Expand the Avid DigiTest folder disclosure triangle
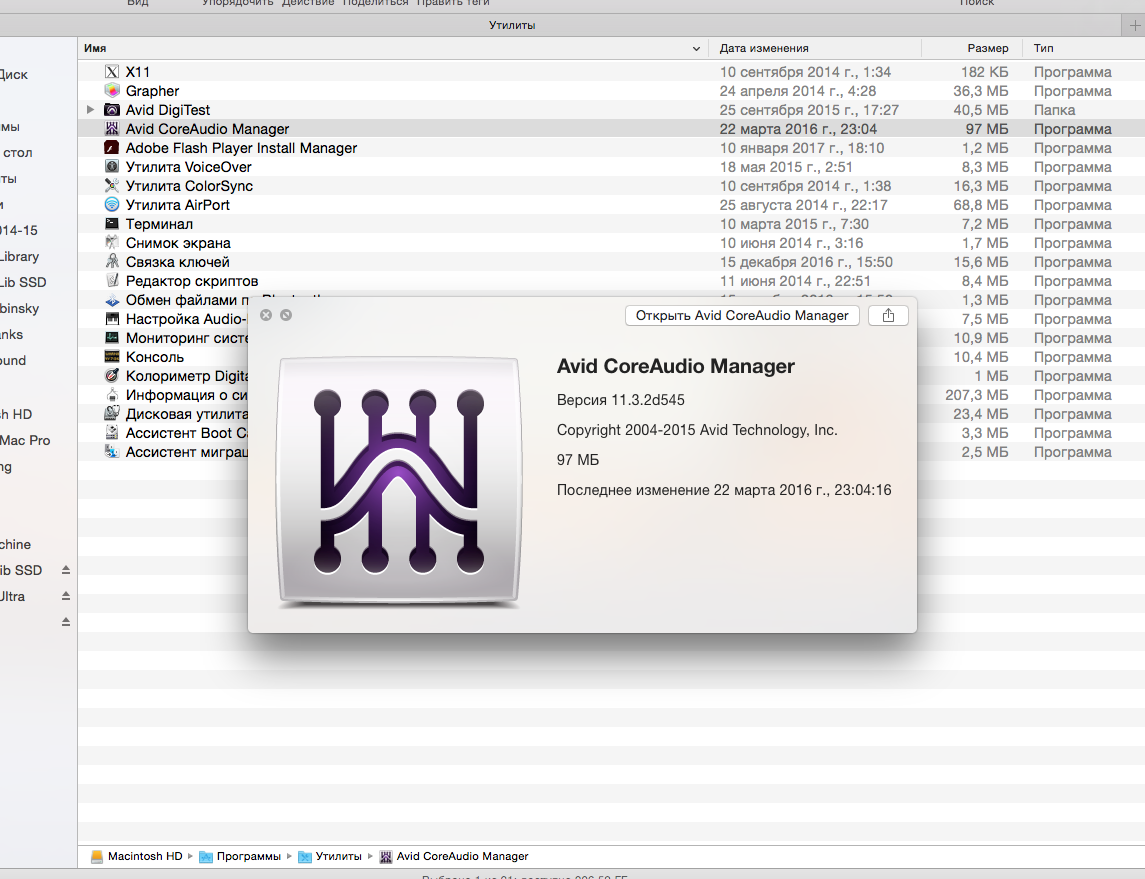 coord(91,110)
